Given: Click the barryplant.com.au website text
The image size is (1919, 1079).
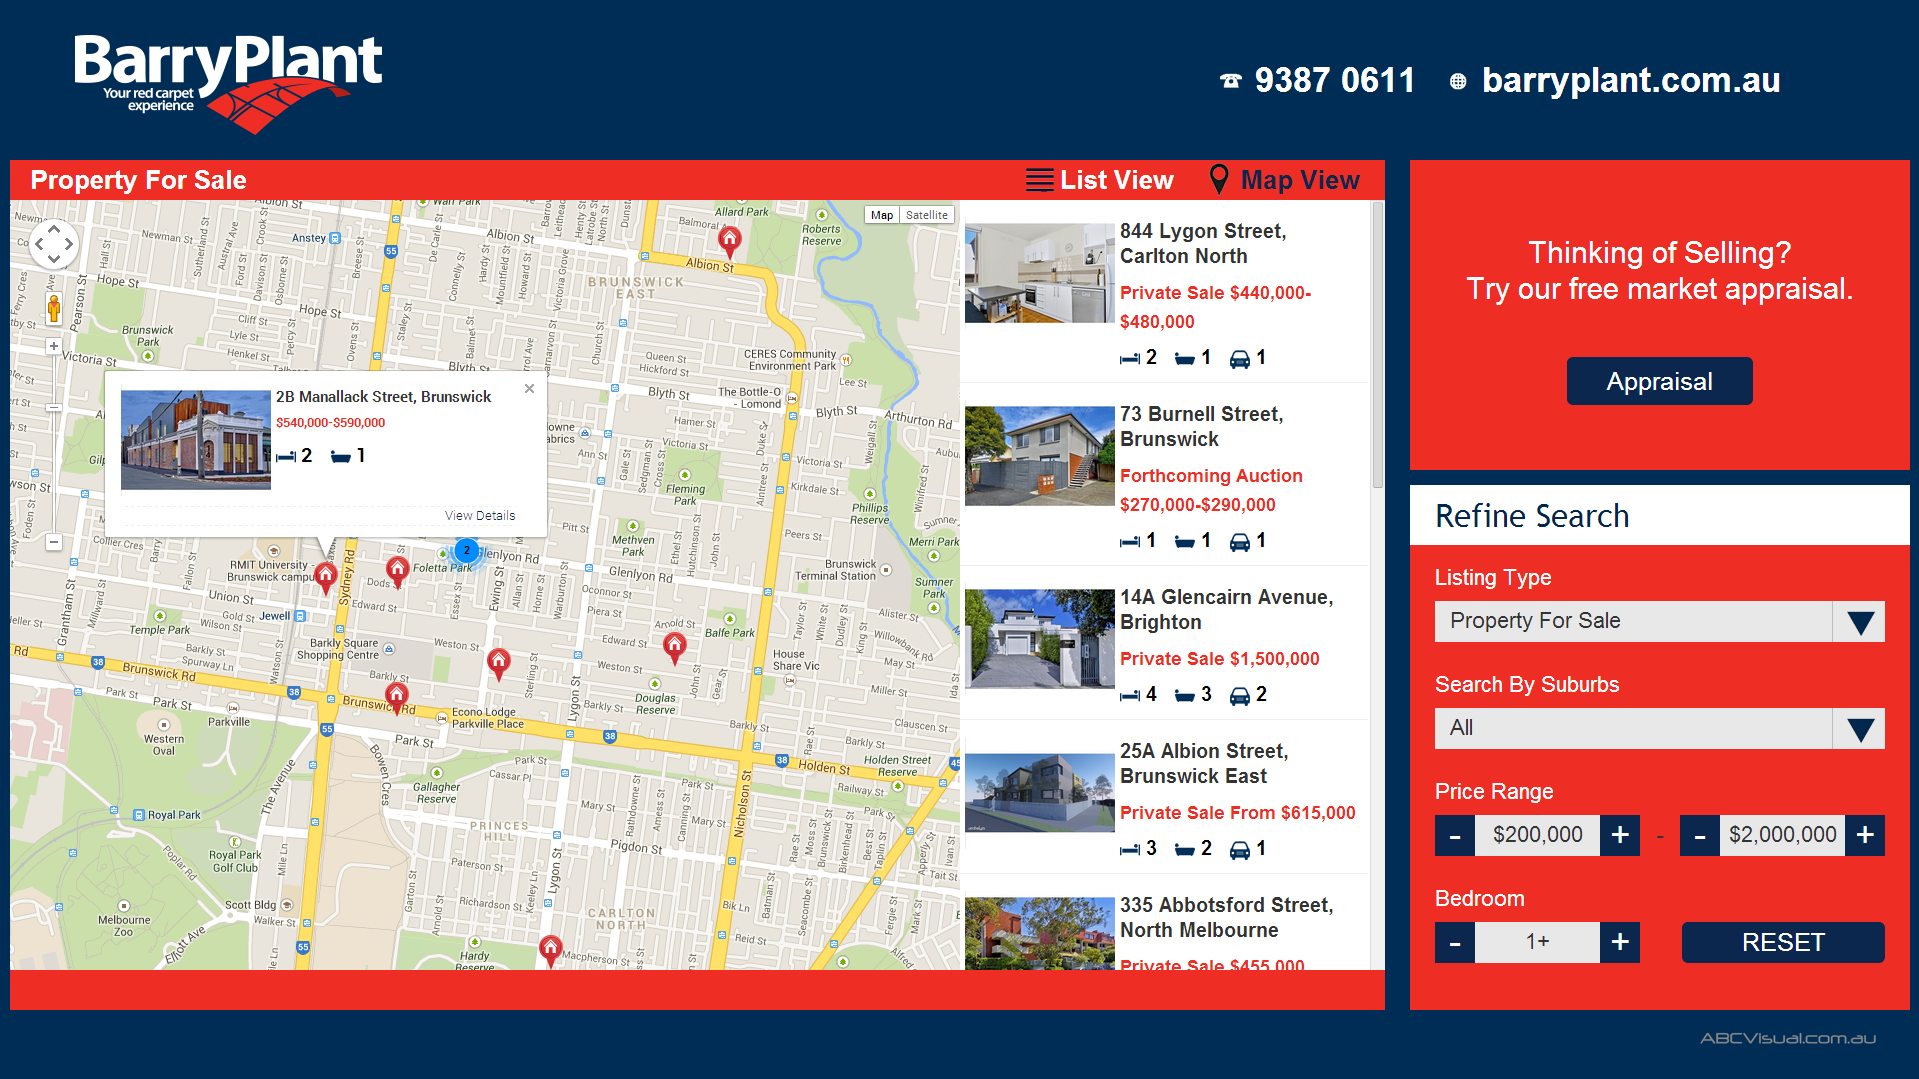Looking at the screenshot, I should coord(1631,80).
